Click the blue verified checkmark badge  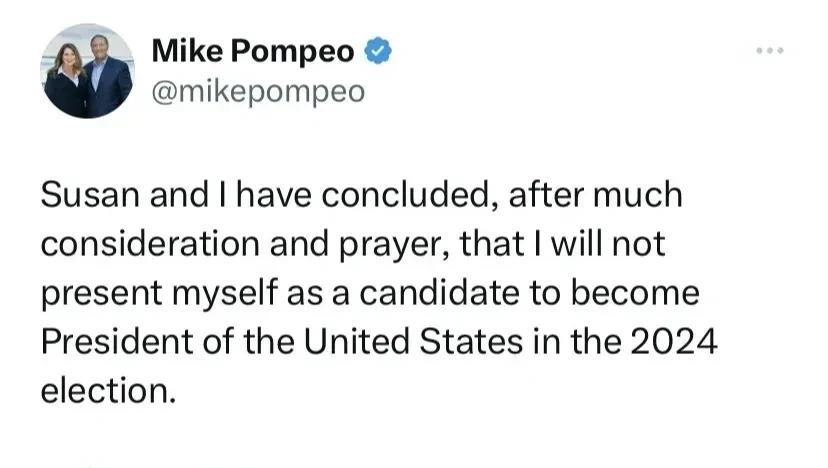click(x=377, y=51)
